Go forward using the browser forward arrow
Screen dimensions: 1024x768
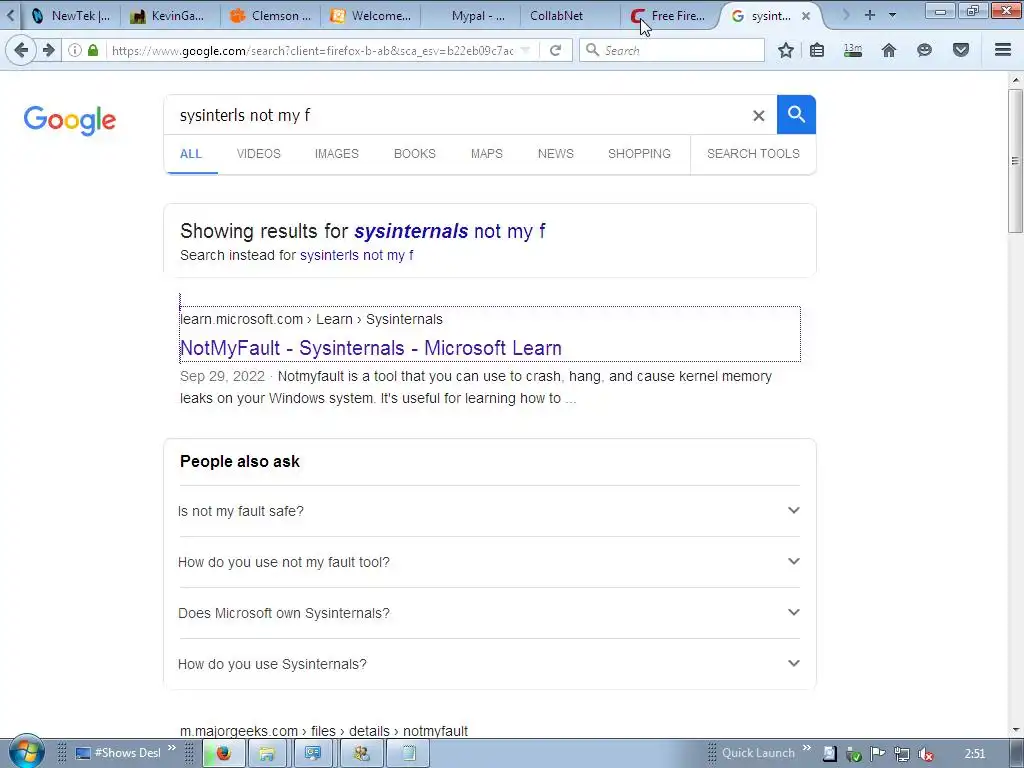tap(49, 50)
